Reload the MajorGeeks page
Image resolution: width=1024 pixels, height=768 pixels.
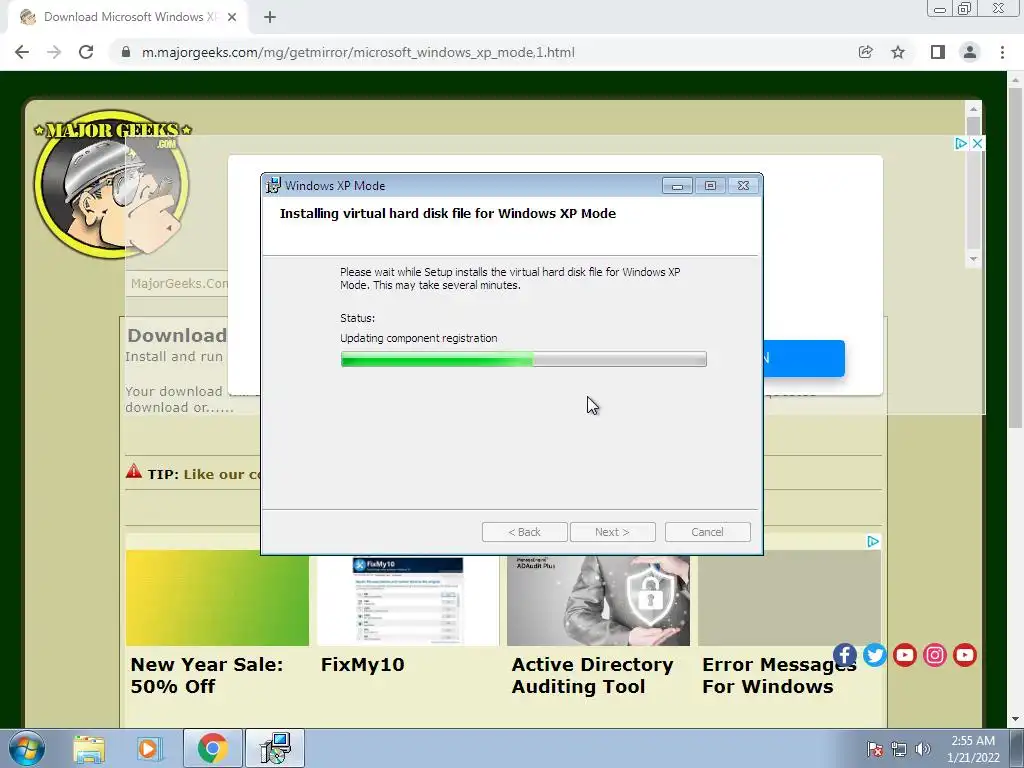[x=86, y=52]
